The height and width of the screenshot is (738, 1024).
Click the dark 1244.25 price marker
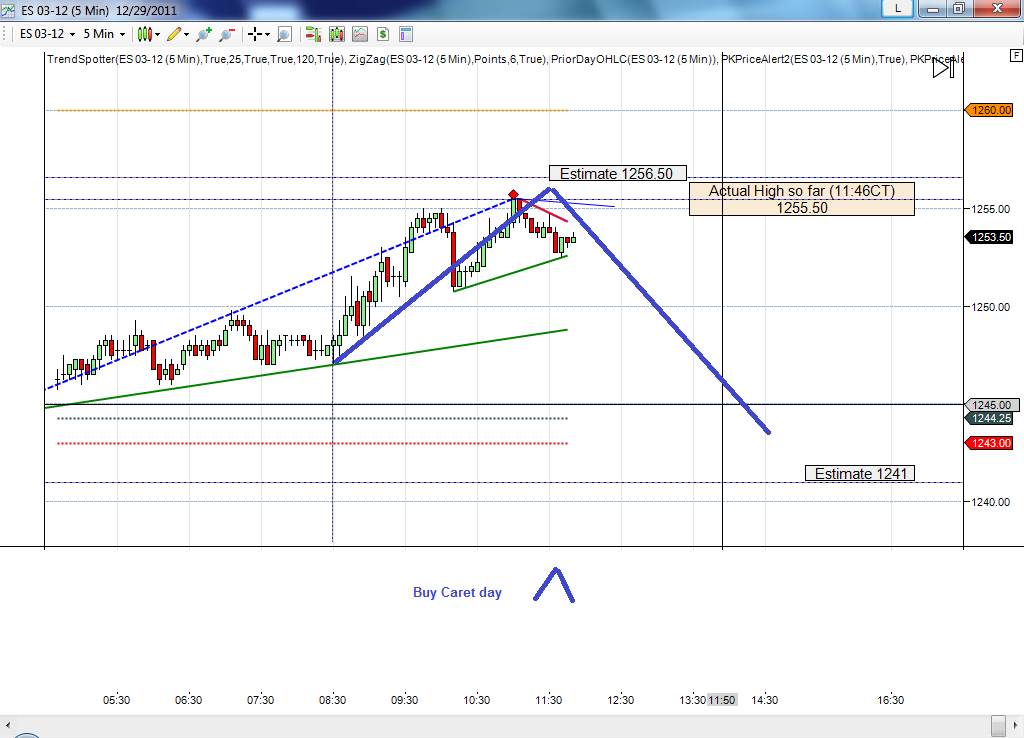990,418
